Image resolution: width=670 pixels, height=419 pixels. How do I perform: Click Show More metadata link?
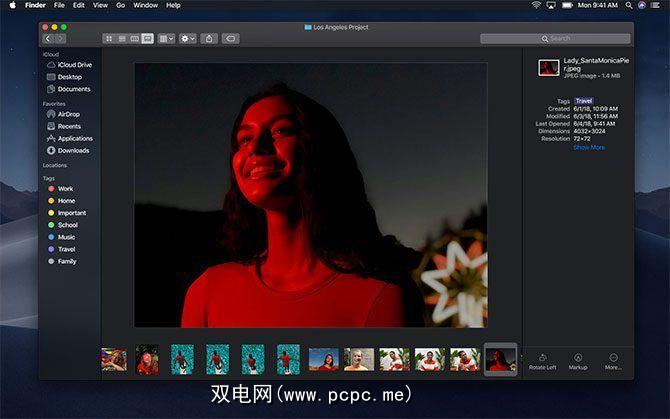coord(589,147)
